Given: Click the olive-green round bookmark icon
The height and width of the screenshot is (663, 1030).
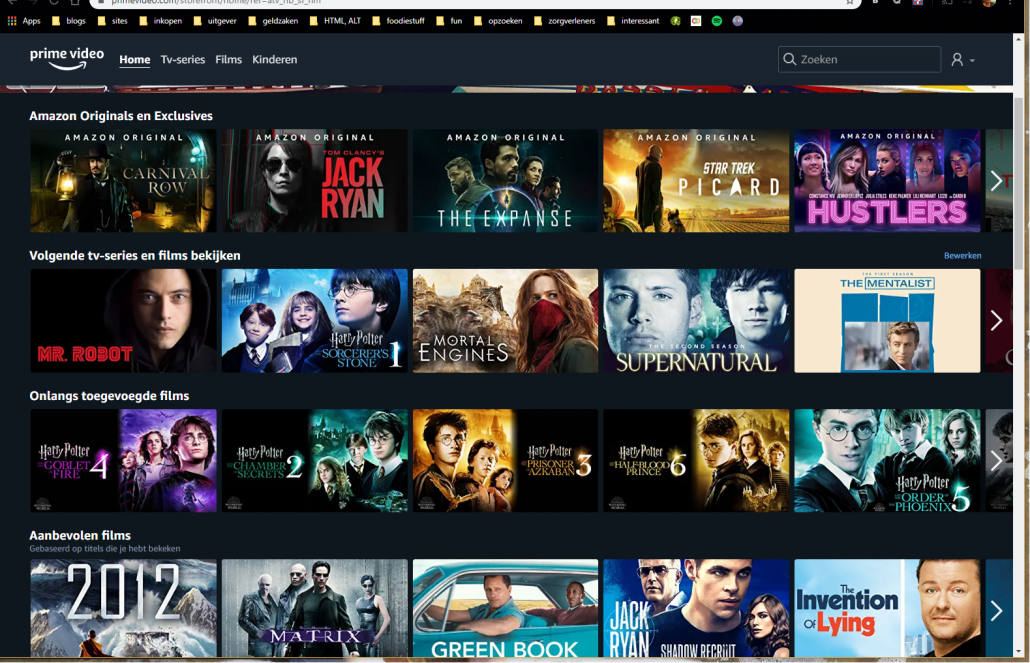Looking at the screenshot, I should point(675,21).
